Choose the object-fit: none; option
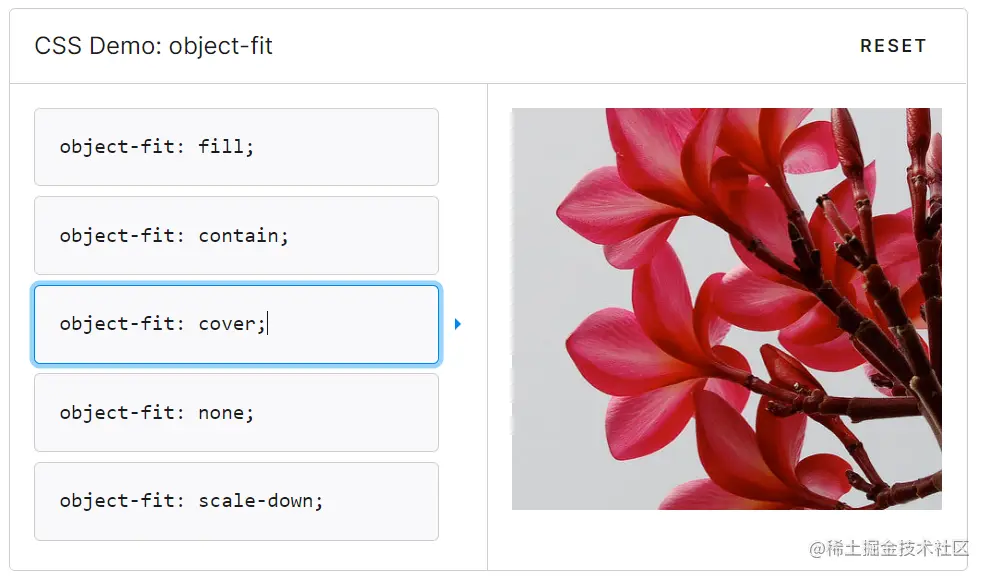Screen dimensions: 988x577 pyautogui.click(x=236, y=413)
